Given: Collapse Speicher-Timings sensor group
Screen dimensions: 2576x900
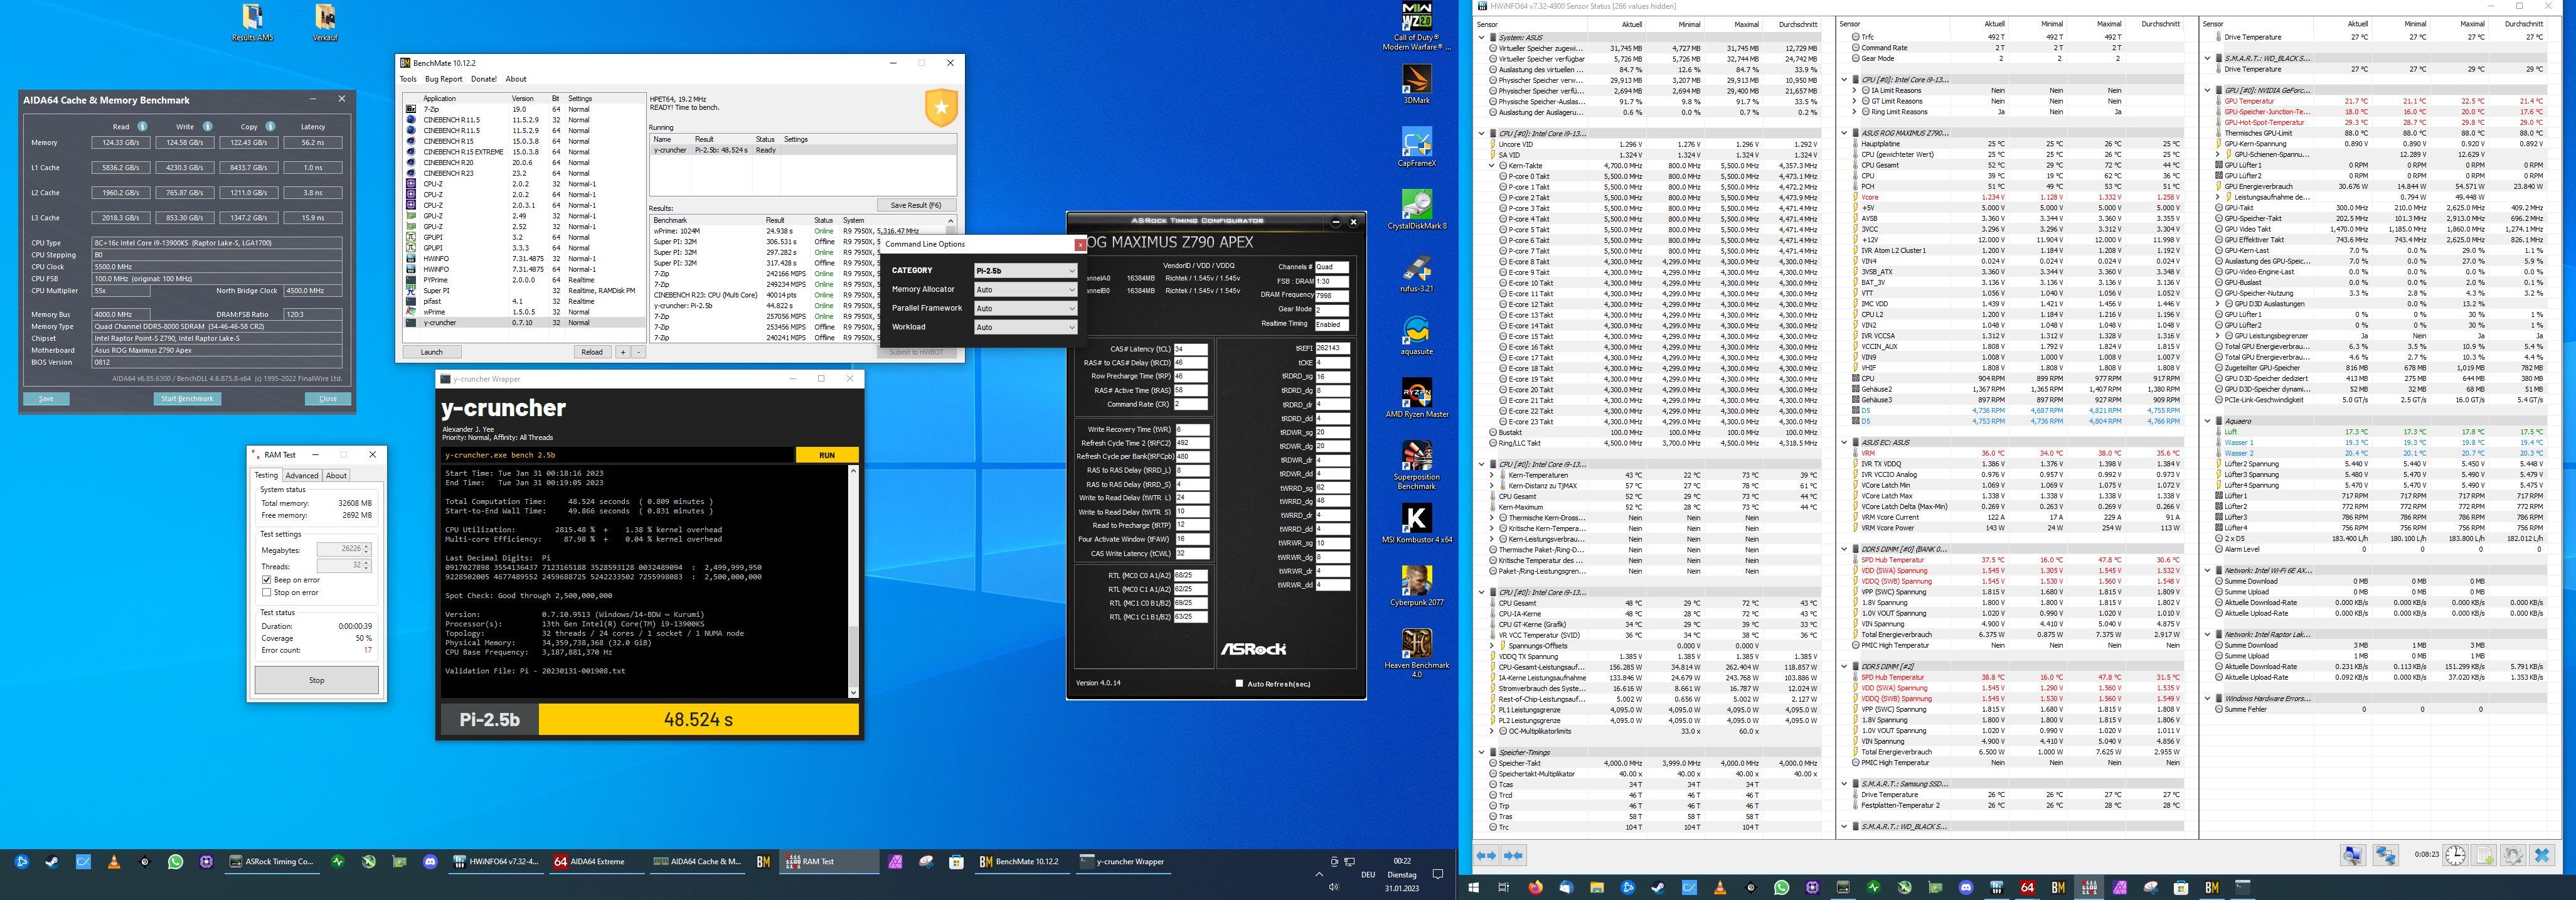Looking at the screenshot, I should (x=1482, y=752).
